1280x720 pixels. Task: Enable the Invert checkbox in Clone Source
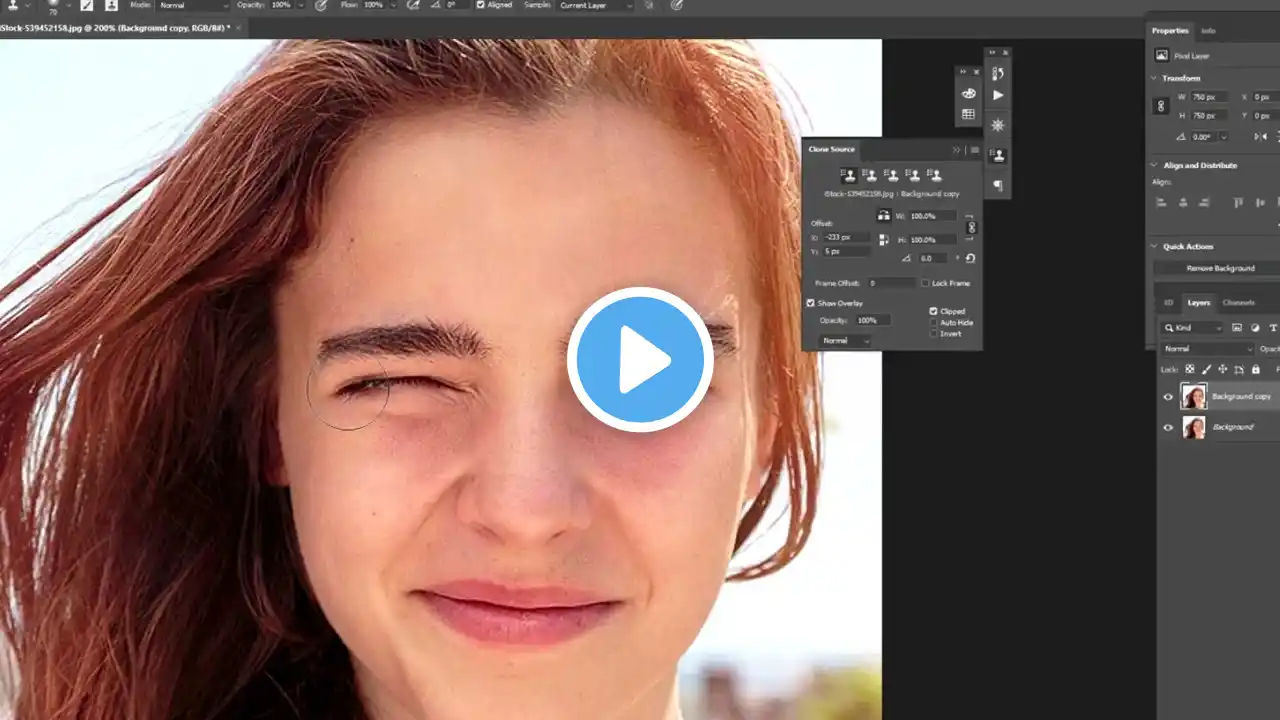click(932, 333)
